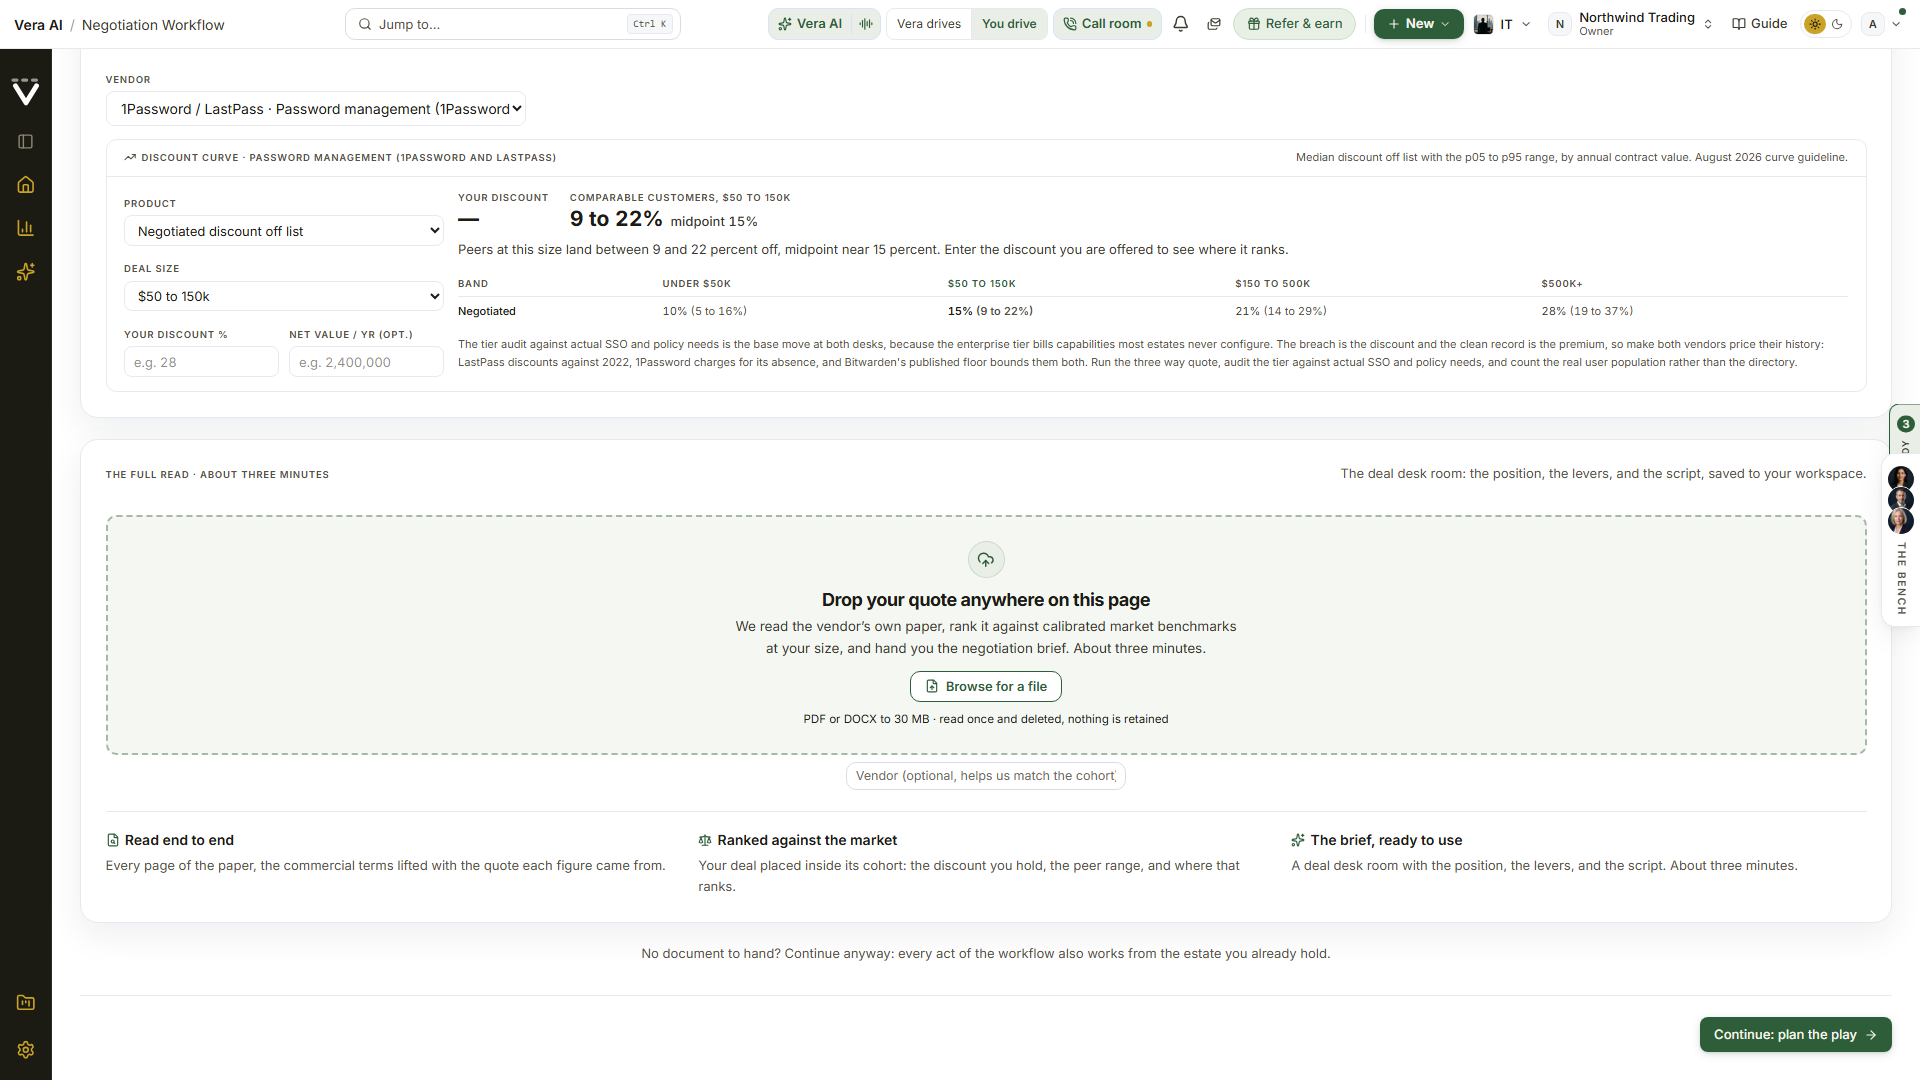Click "Drop your quote anywhere on this page"

pyautogui.click(x=986, y=600)
